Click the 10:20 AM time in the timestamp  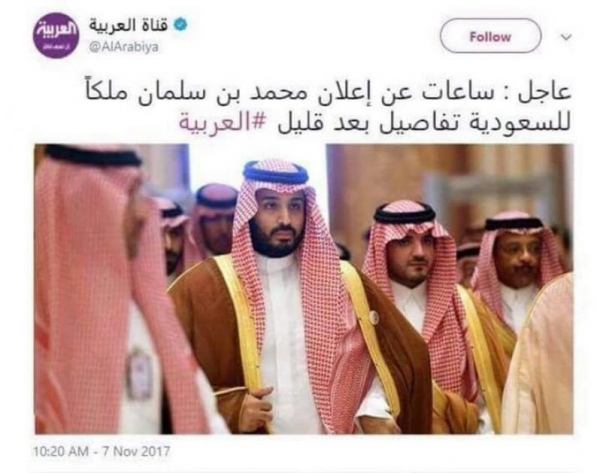coord(61,451)
